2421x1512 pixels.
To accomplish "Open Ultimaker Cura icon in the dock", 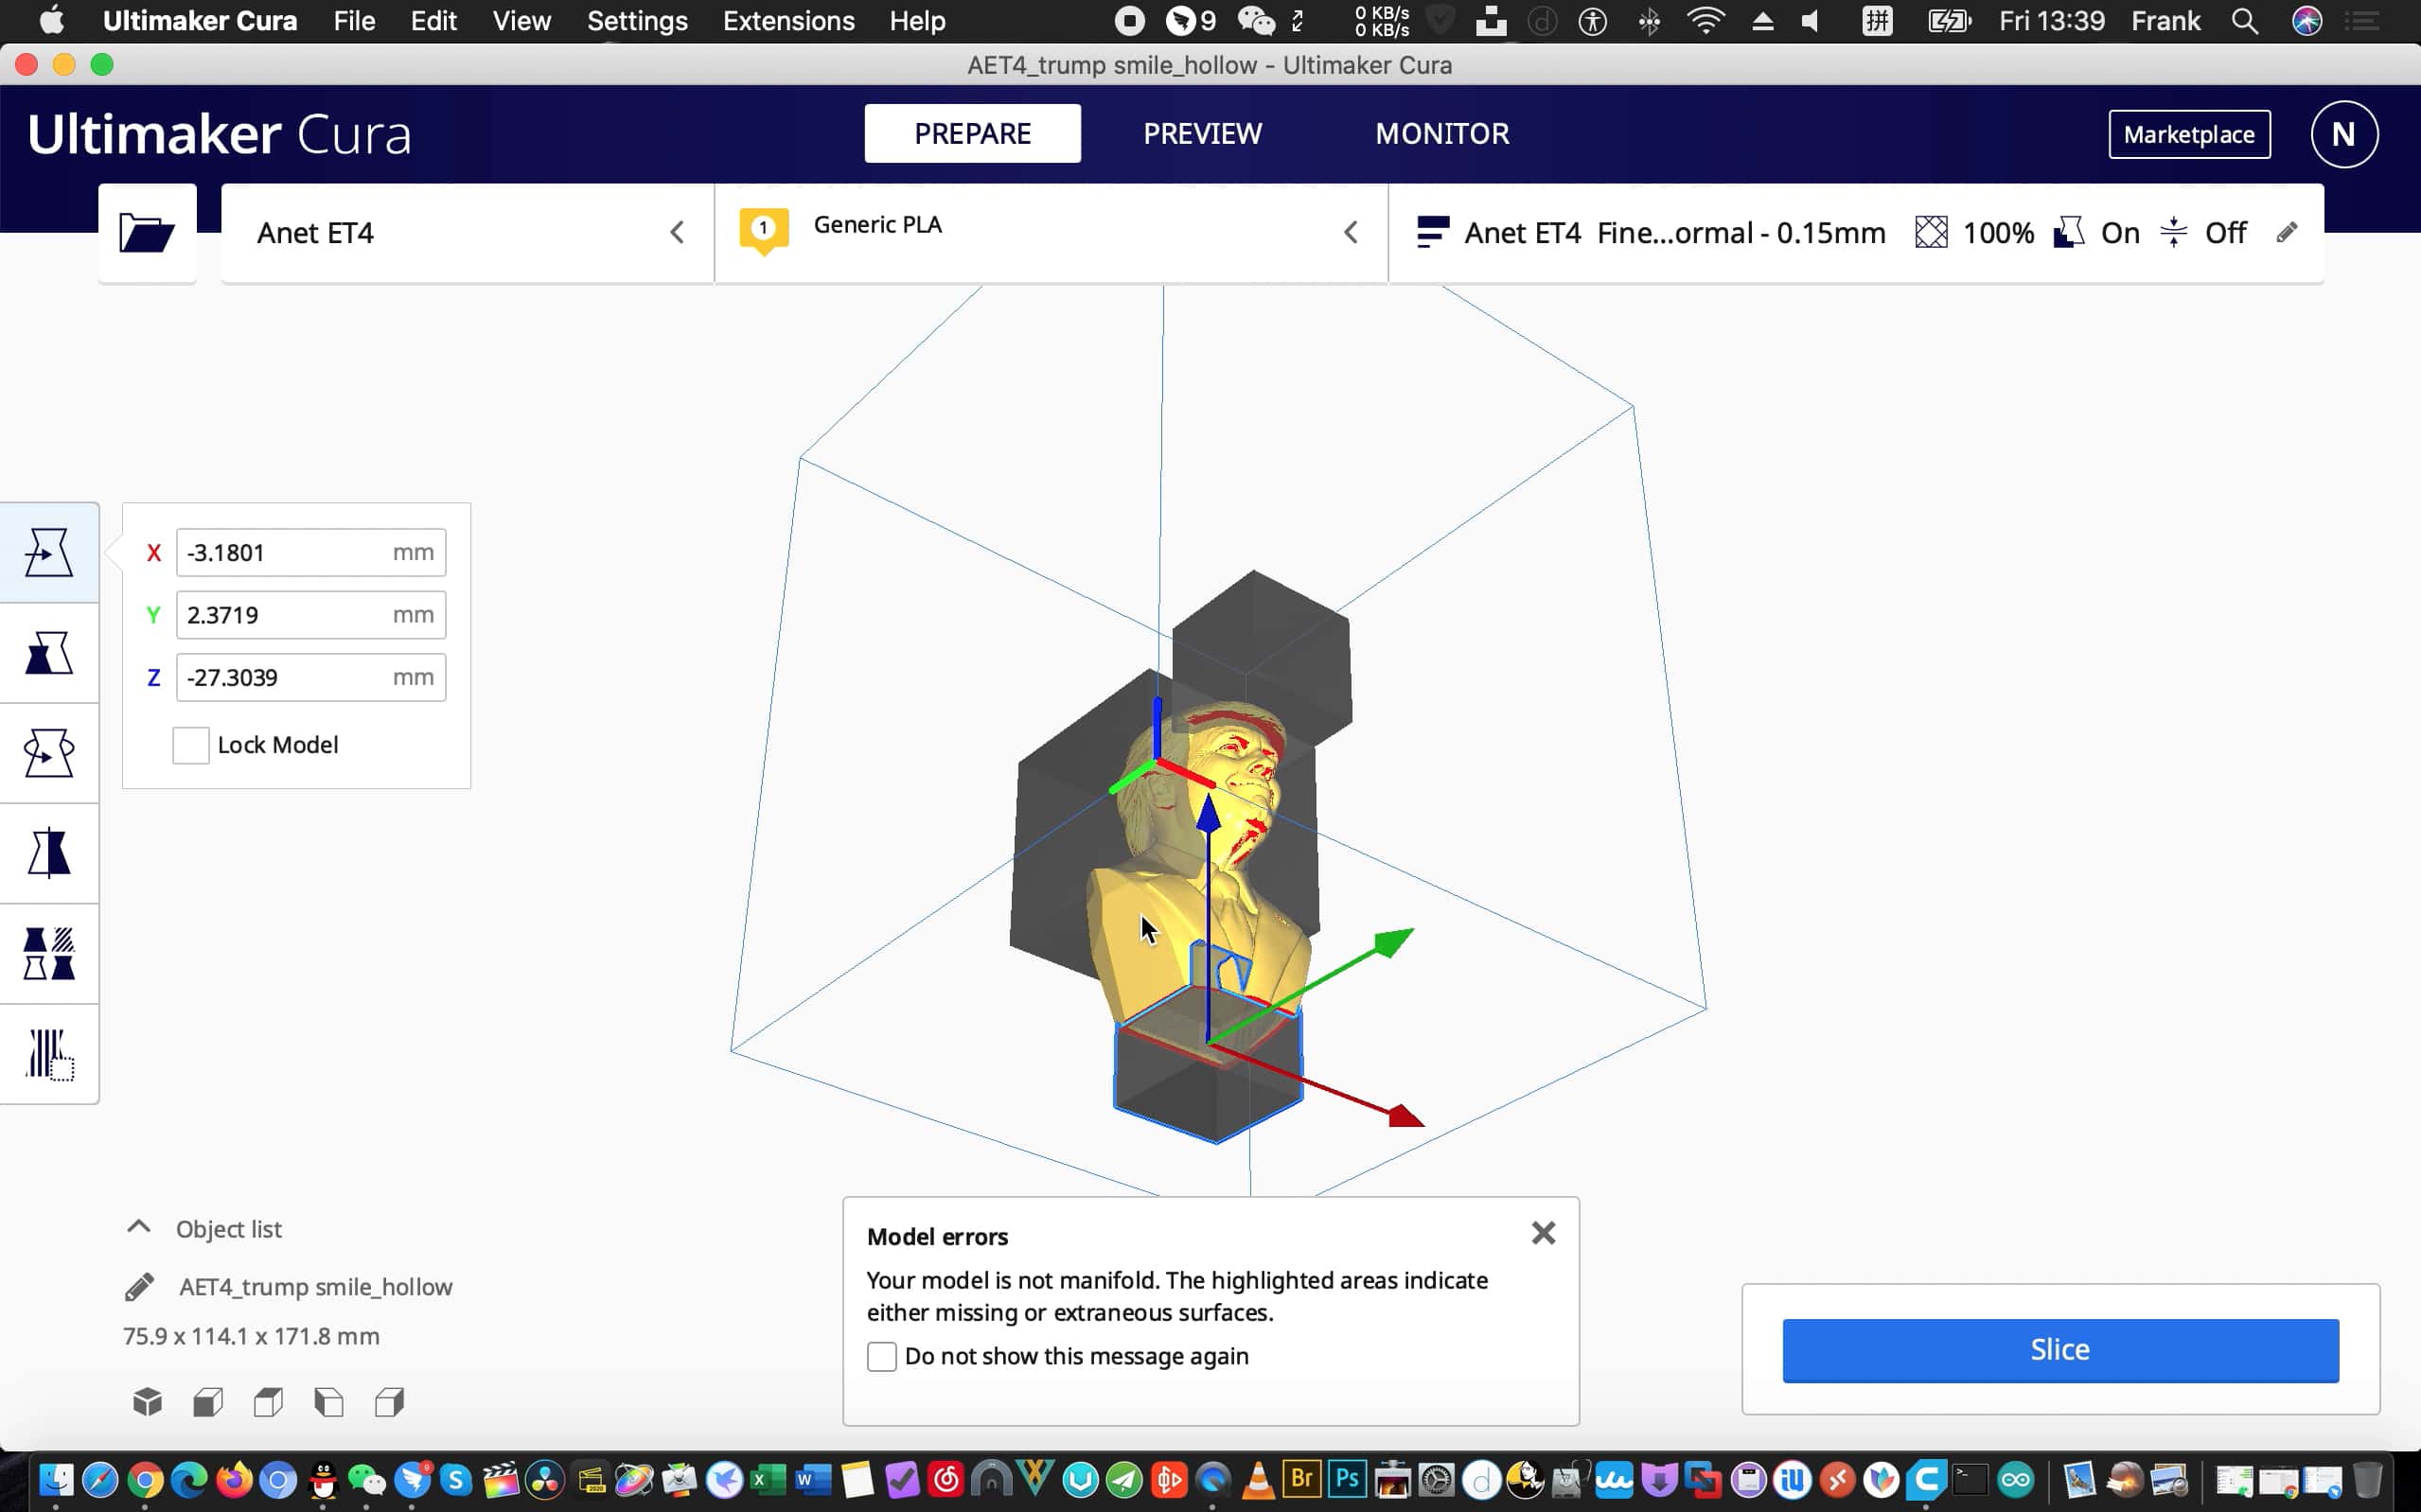I will [1925, 1479].
